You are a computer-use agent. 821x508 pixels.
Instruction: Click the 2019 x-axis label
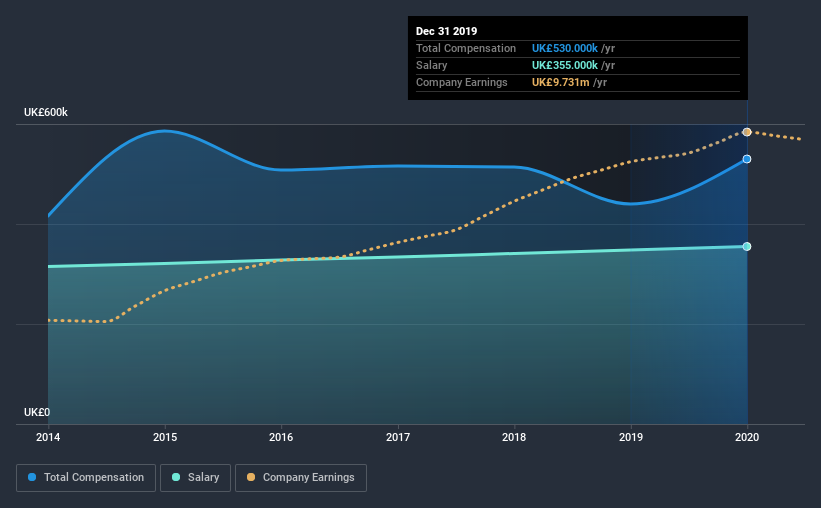pos(631,437)
